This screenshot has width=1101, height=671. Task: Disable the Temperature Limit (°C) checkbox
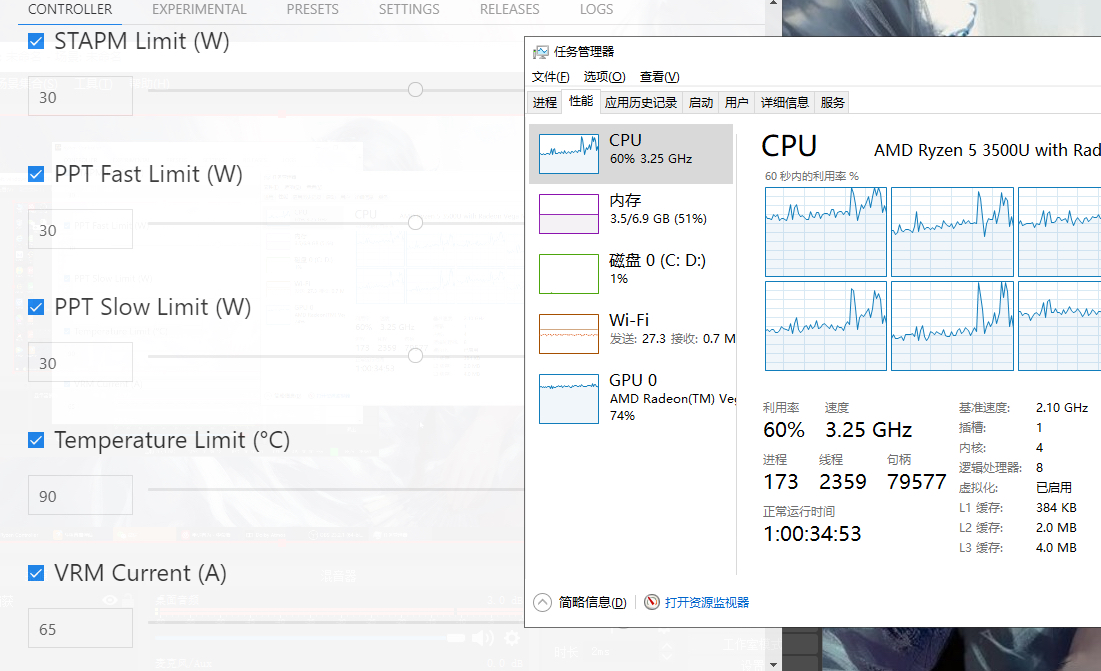[36, 440]
